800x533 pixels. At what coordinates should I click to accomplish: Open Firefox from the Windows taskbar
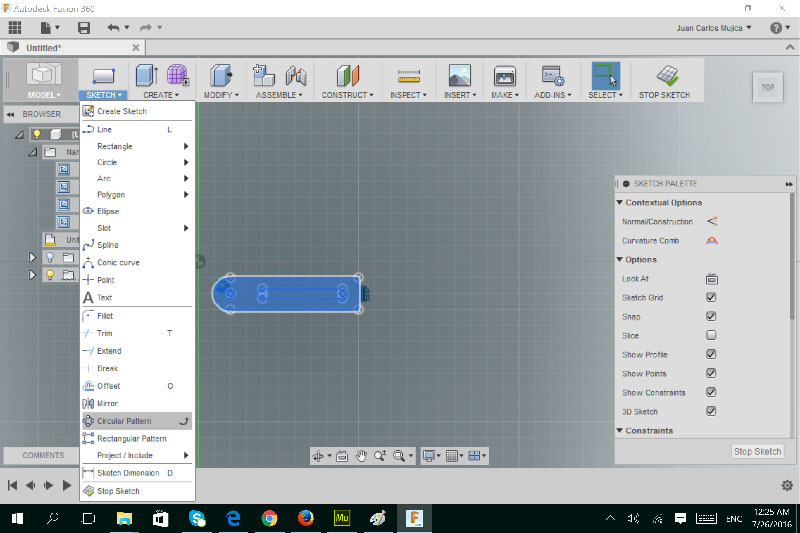(306, 519)
